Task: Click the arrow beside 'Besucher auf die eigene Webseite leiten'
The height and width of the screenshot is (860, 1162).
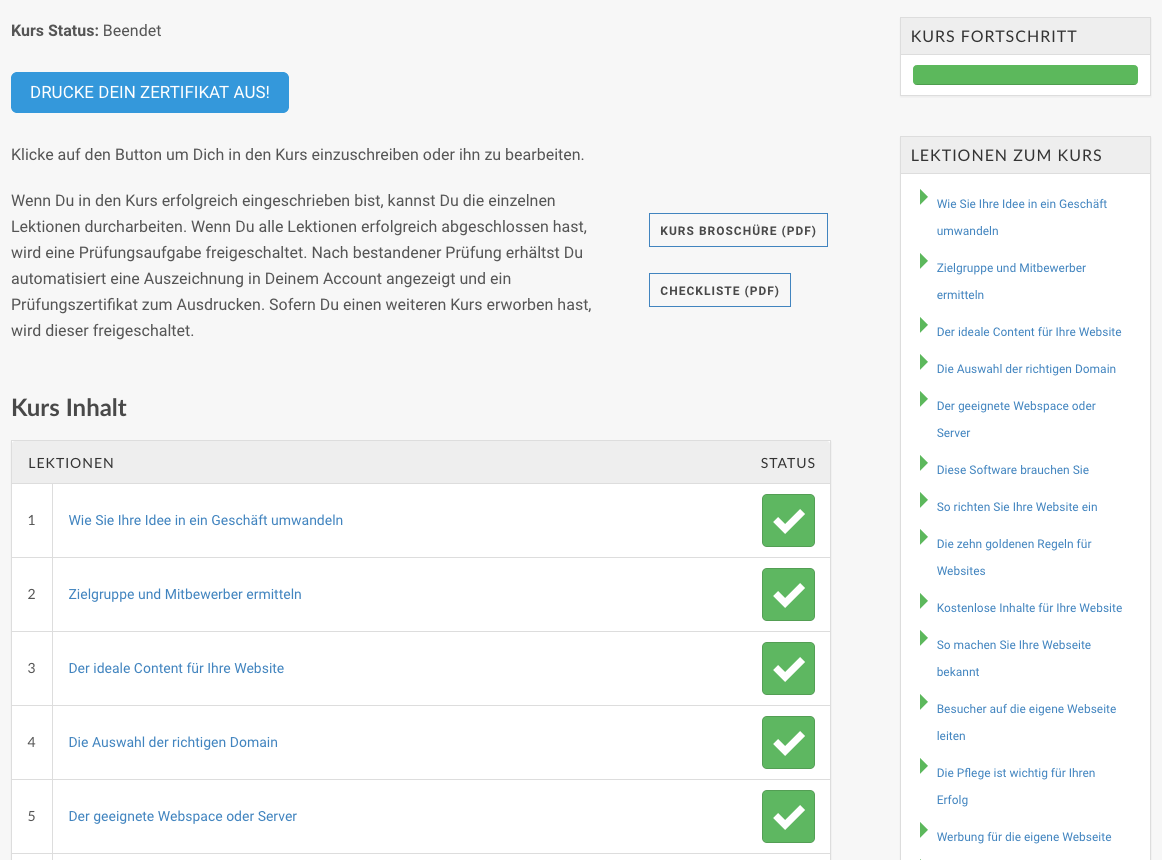Action: pos(923,701)
